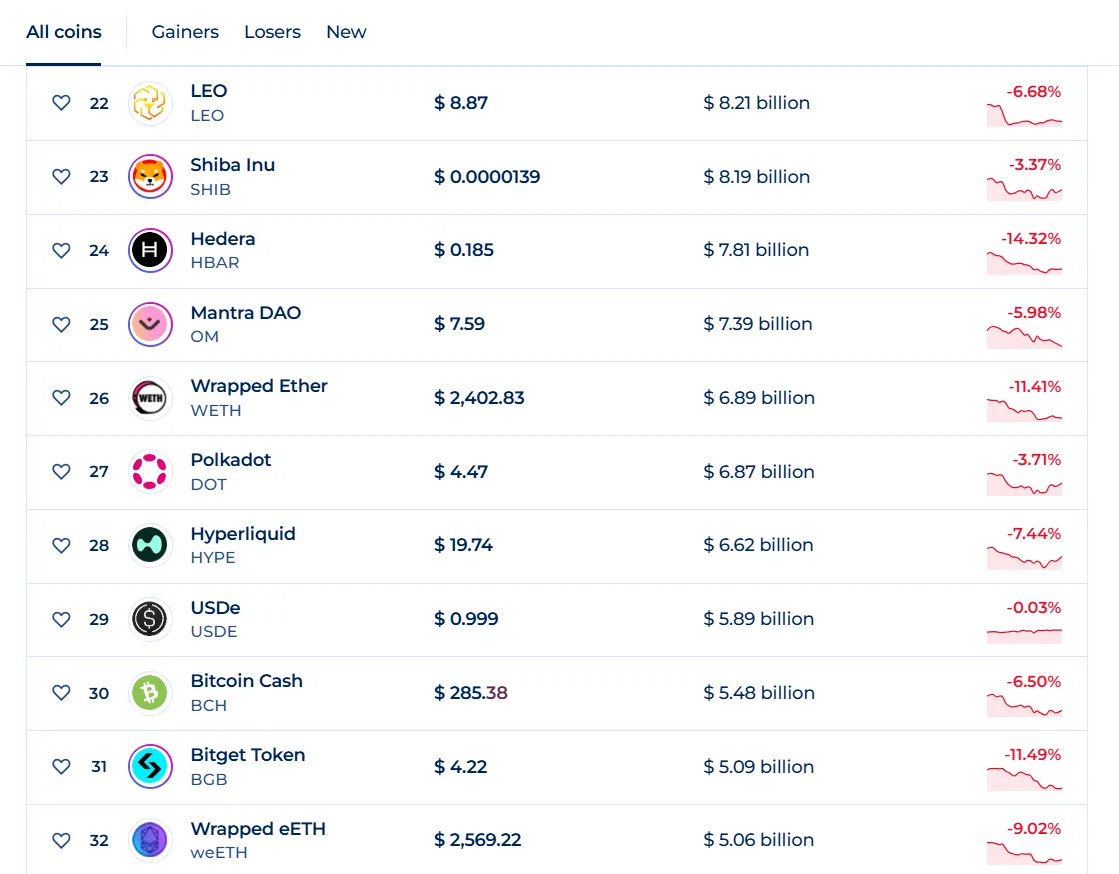Click the Bitget Token sparkline chart

click(1024, 779)
